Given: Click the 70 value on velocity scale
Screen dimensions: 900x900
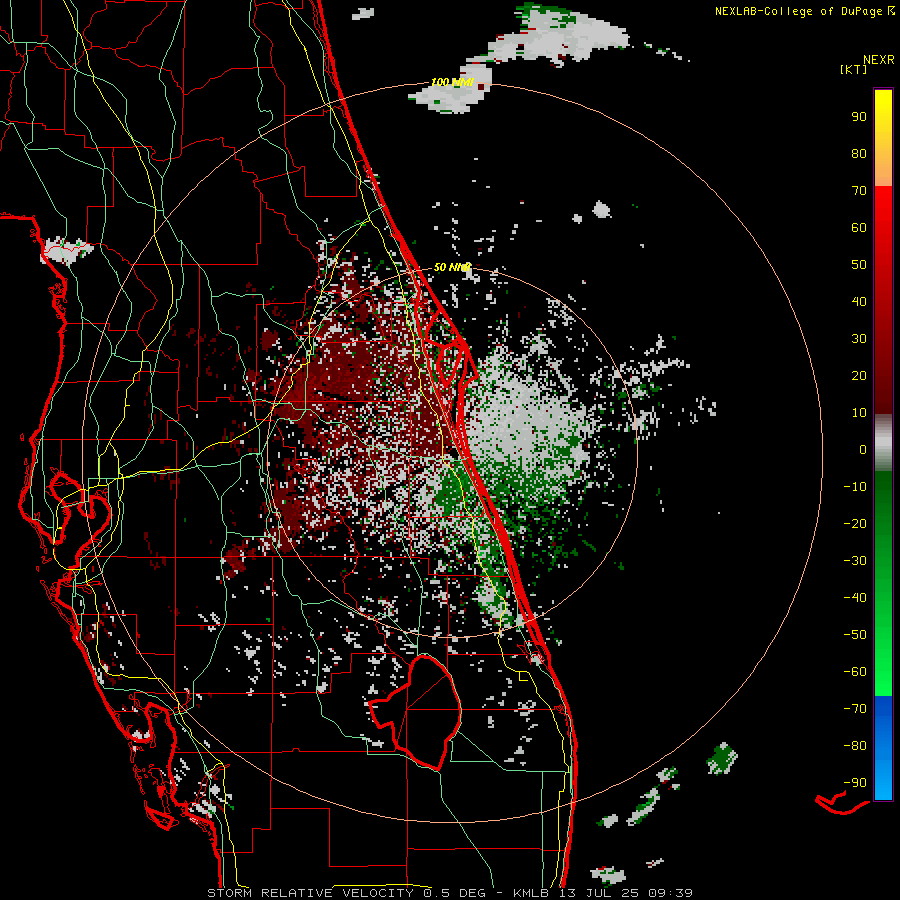Looking at the screenshot, I should (x=859, y=191).
